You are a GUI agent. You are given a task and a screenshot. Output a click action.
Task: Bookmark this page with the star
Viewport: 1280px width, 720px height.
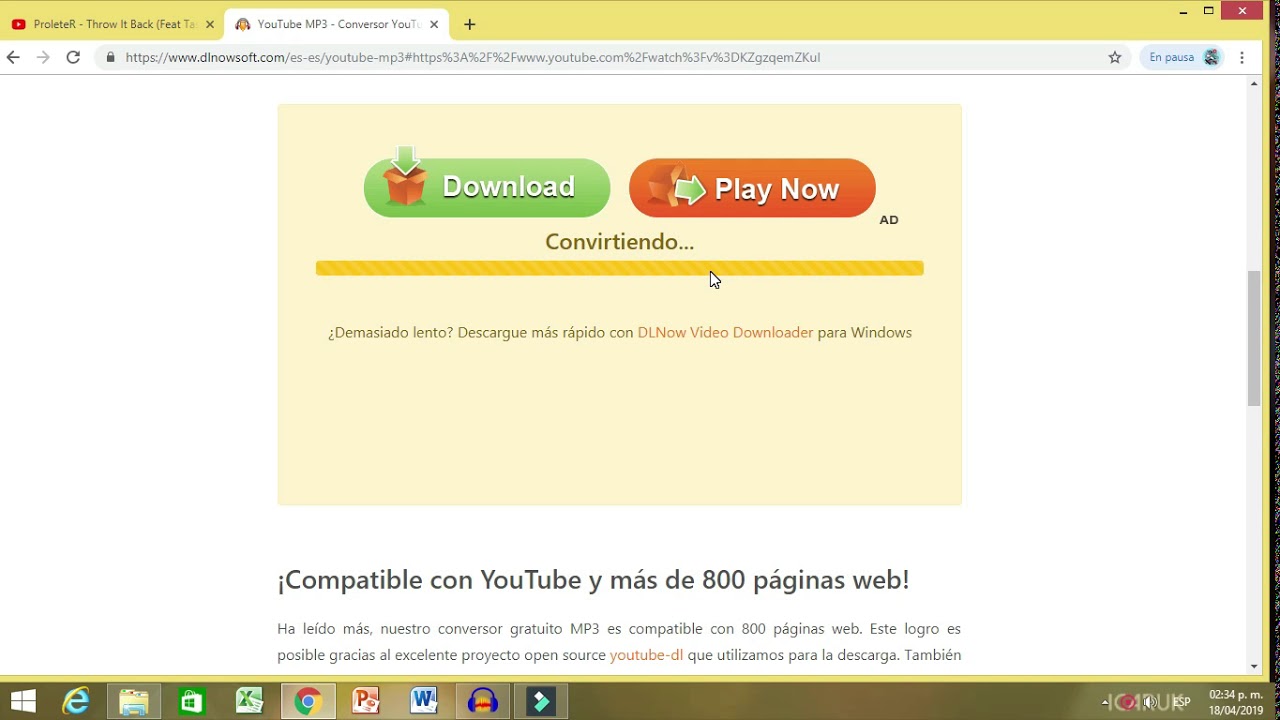(1115, 57)
